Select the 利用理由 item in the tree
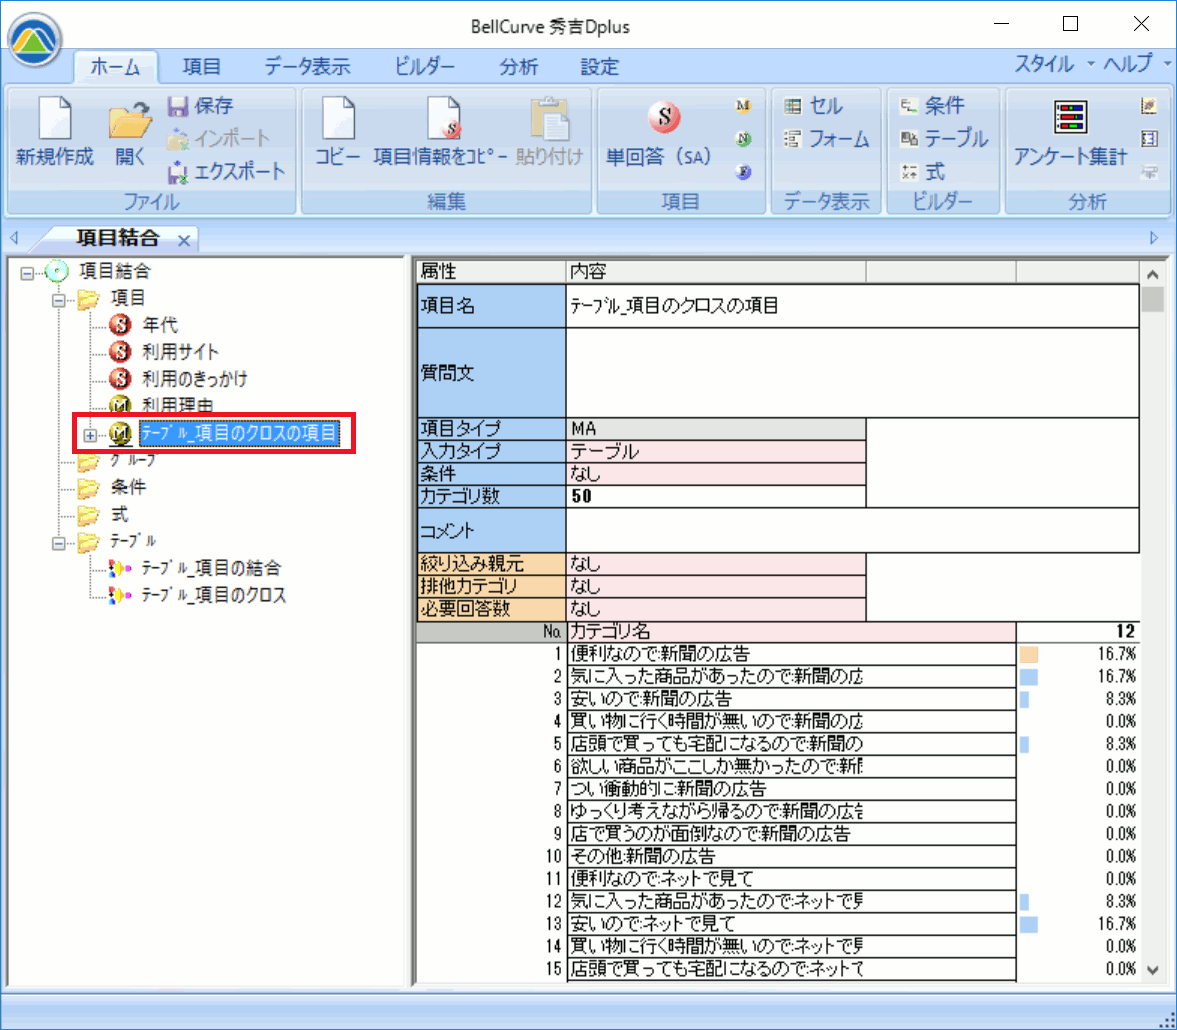Image resolution: width=1177 pixels, height=1030 pixels. 177,405
